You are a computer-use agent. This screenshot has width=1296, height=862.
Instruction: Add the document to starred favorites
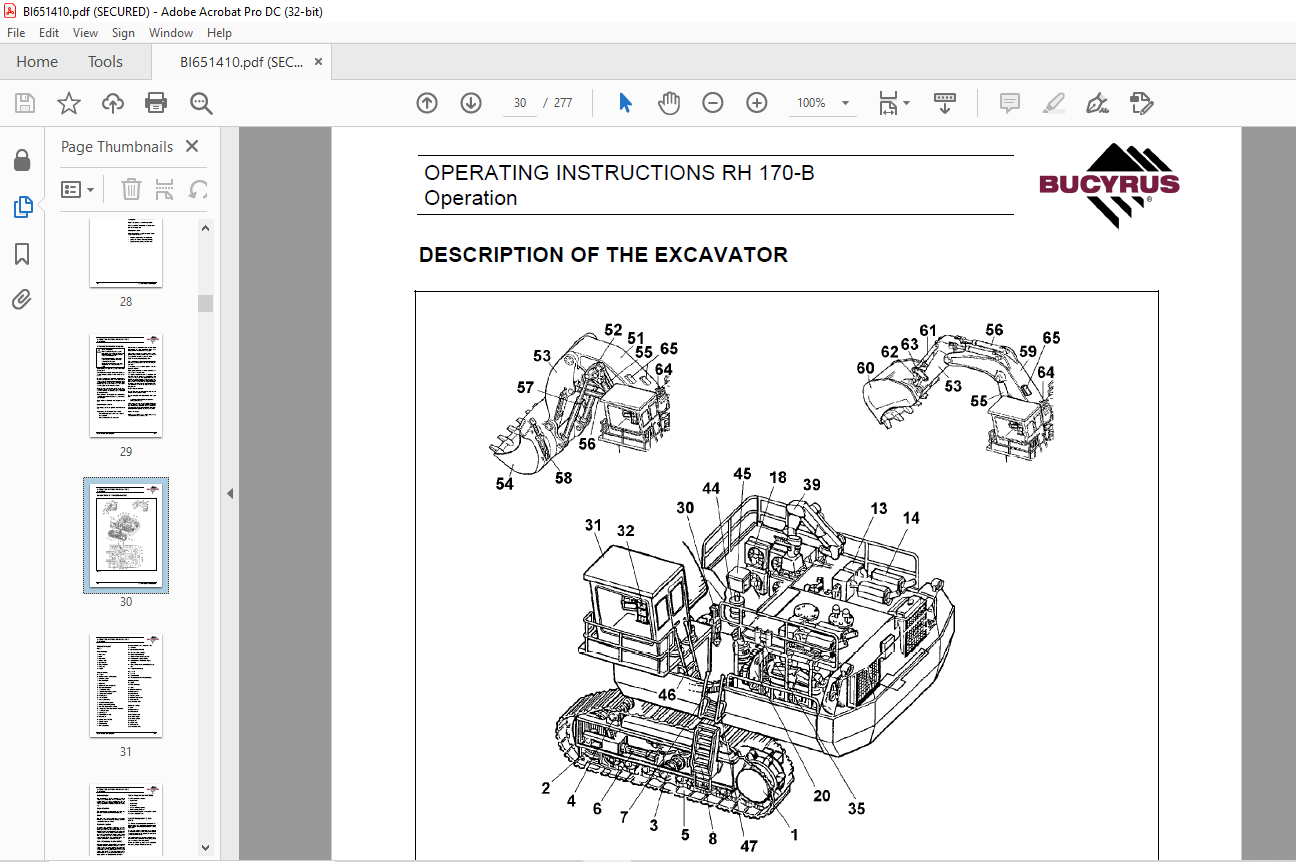coord(68,103)
